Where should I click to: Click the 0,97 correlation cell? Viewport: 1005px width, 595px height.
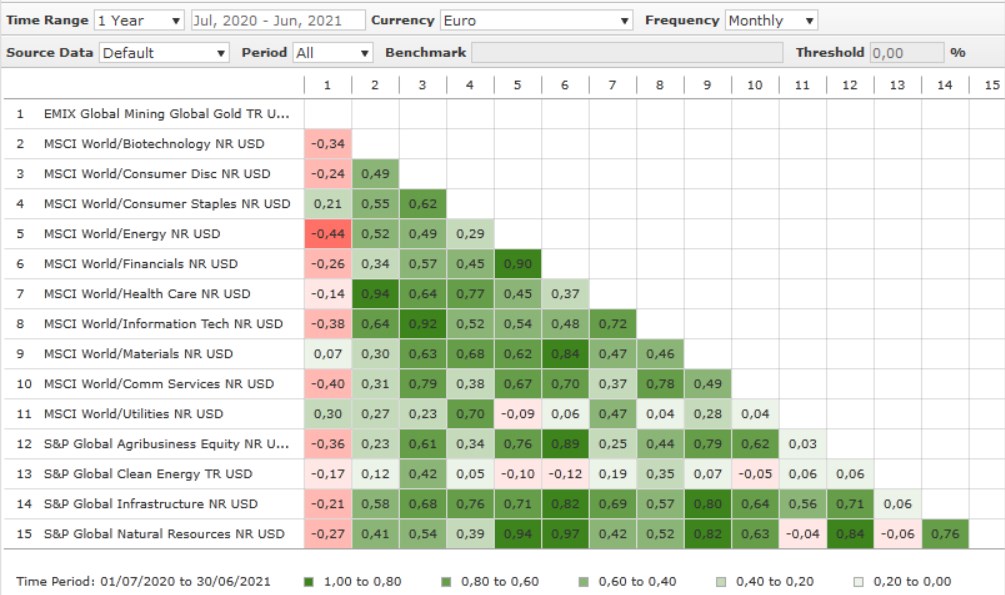tap(565, 534)
